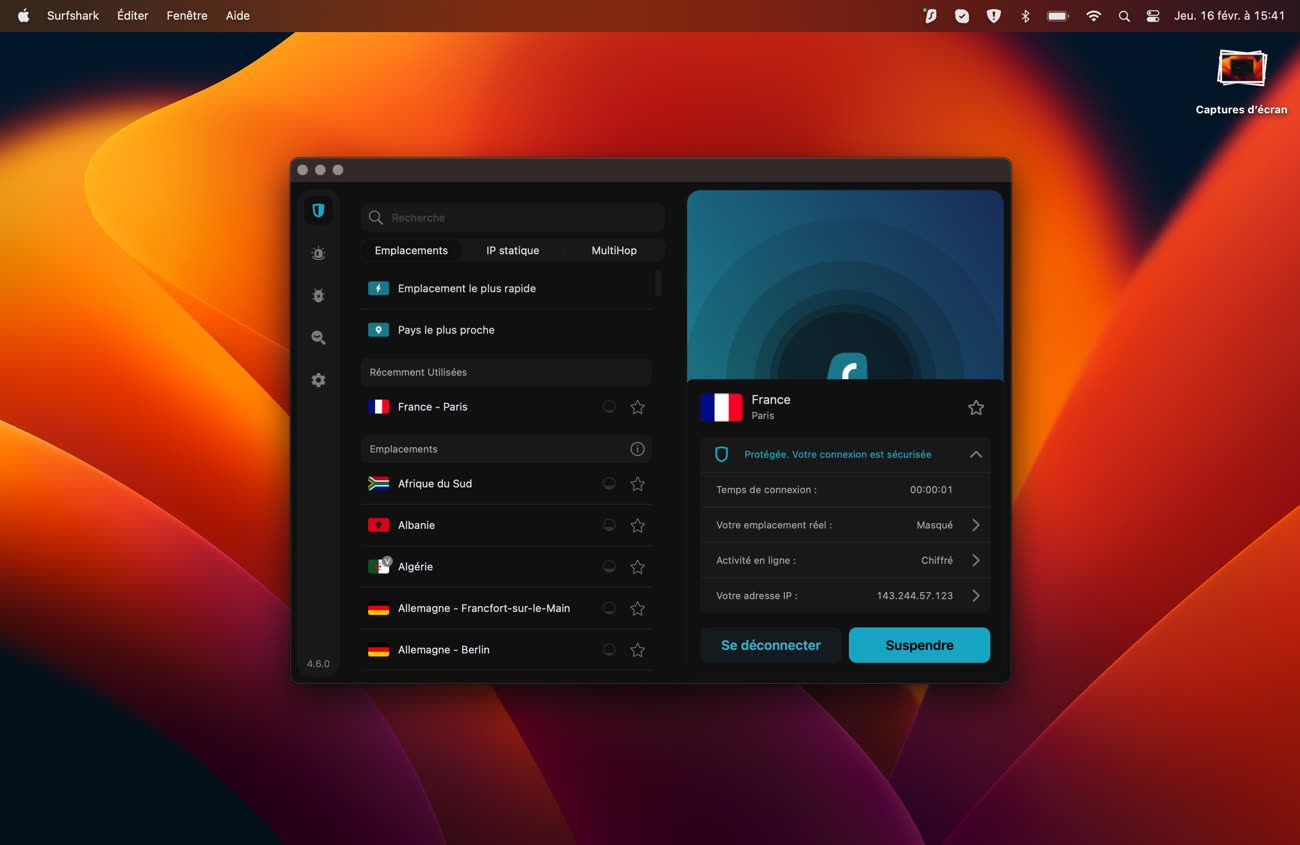
Task: Switch to the IP statique tab
Action: (x=513, y=250)
